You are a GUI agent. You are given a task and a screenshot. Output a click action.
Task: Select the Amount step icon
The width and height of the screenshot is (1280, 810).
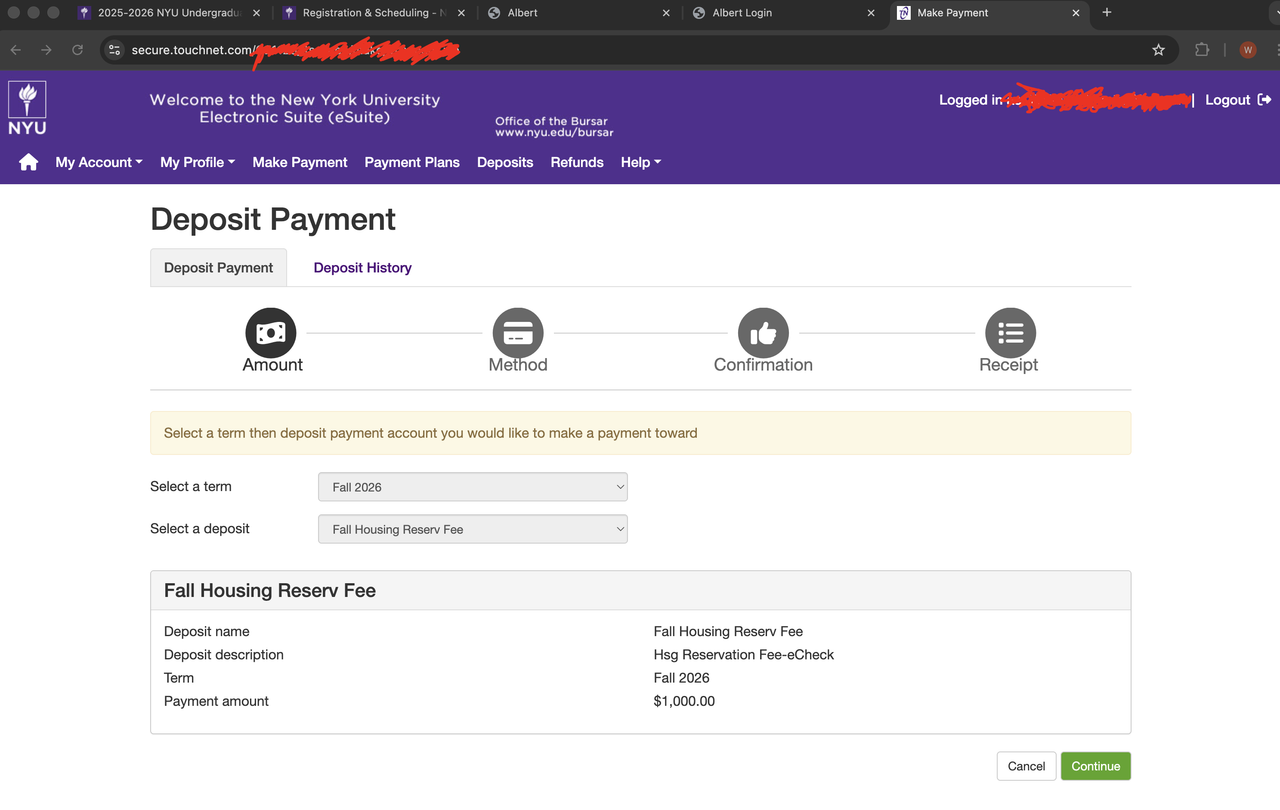click(271, 332)
